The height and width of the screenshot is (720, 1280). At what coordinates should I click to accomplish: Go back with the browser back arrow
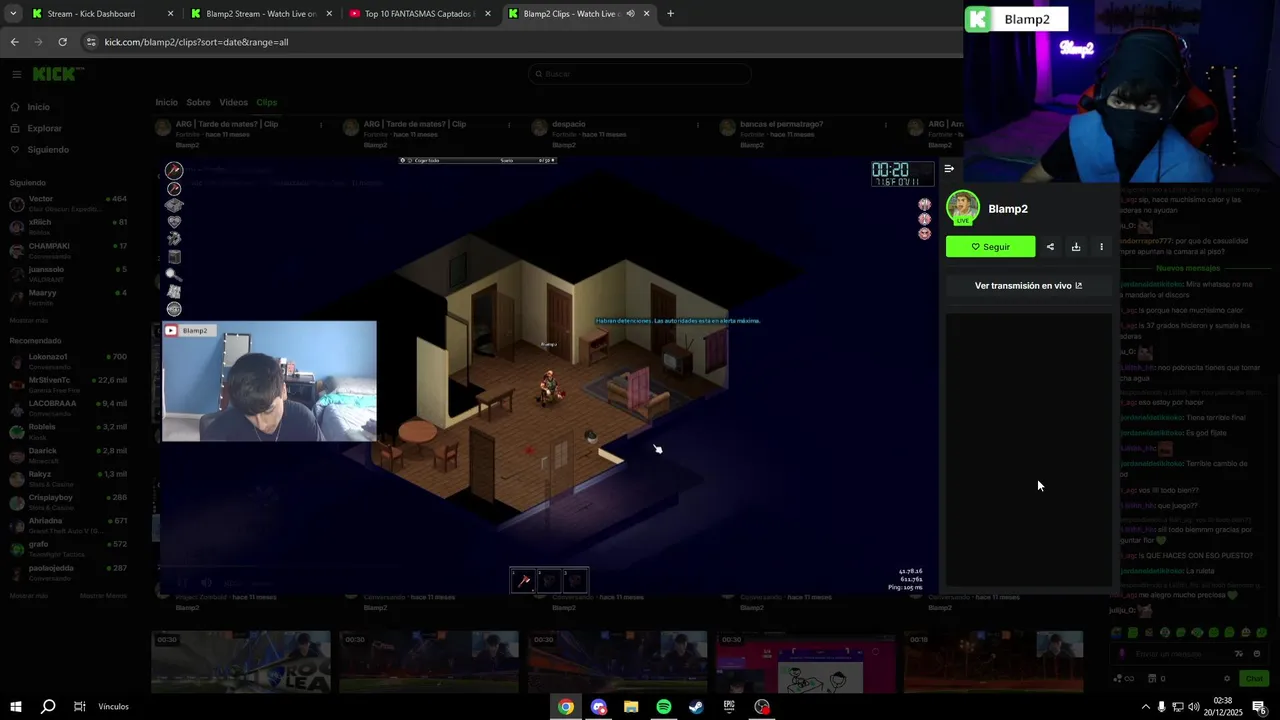[x=14, y=42]
